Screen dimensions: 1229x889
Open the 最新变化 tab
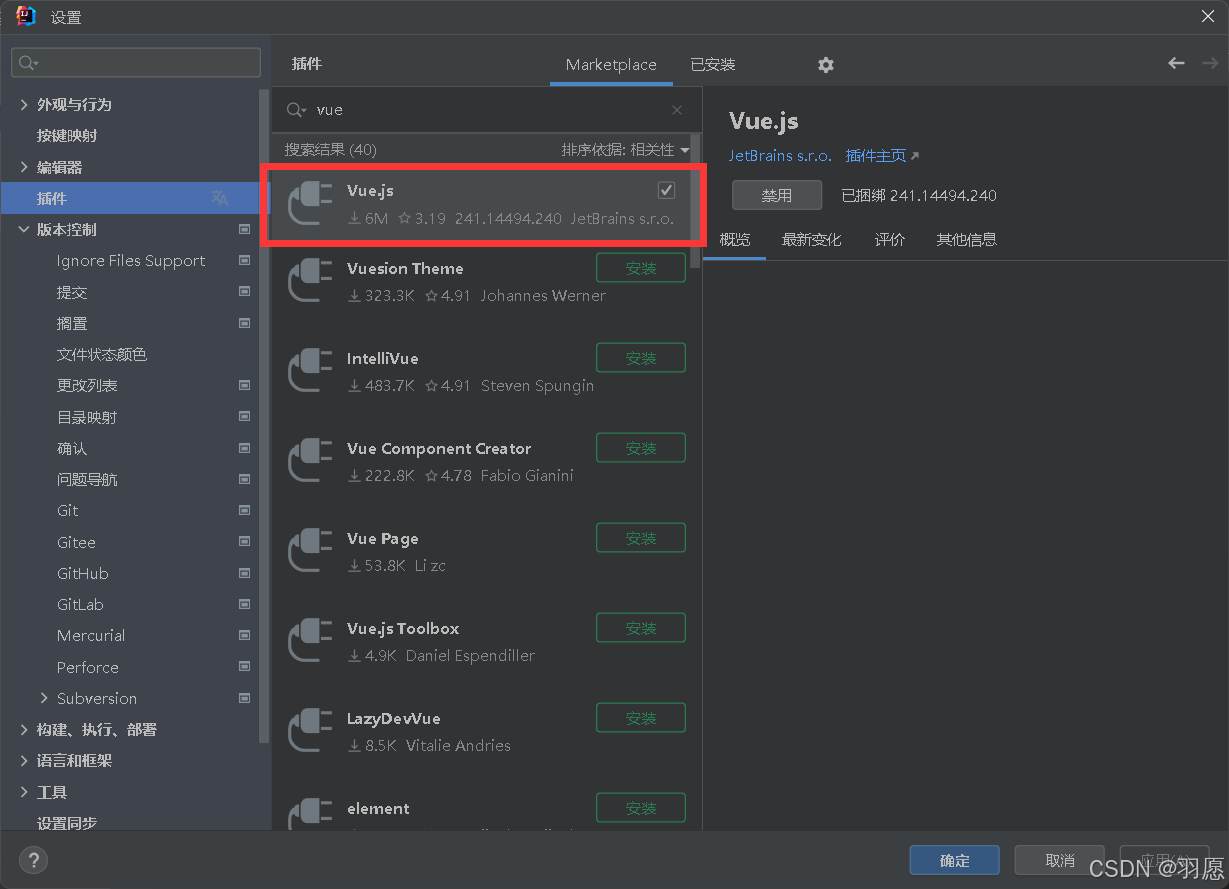click(x=812, y=239)
